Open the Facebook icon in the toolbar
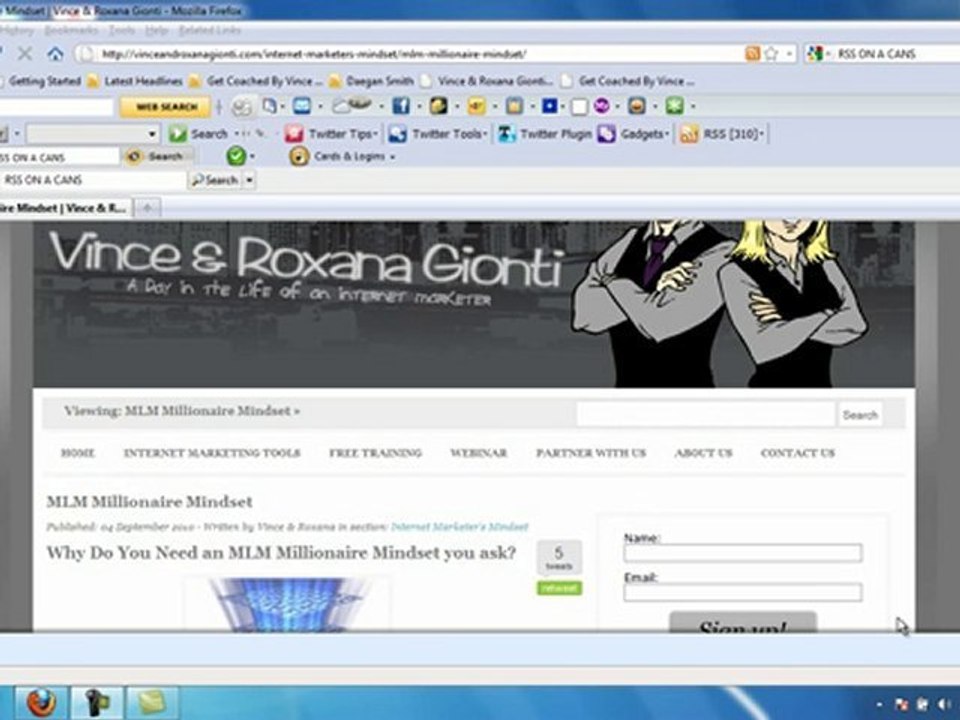Viewport: 960px width, 720px height. (400, 106)
